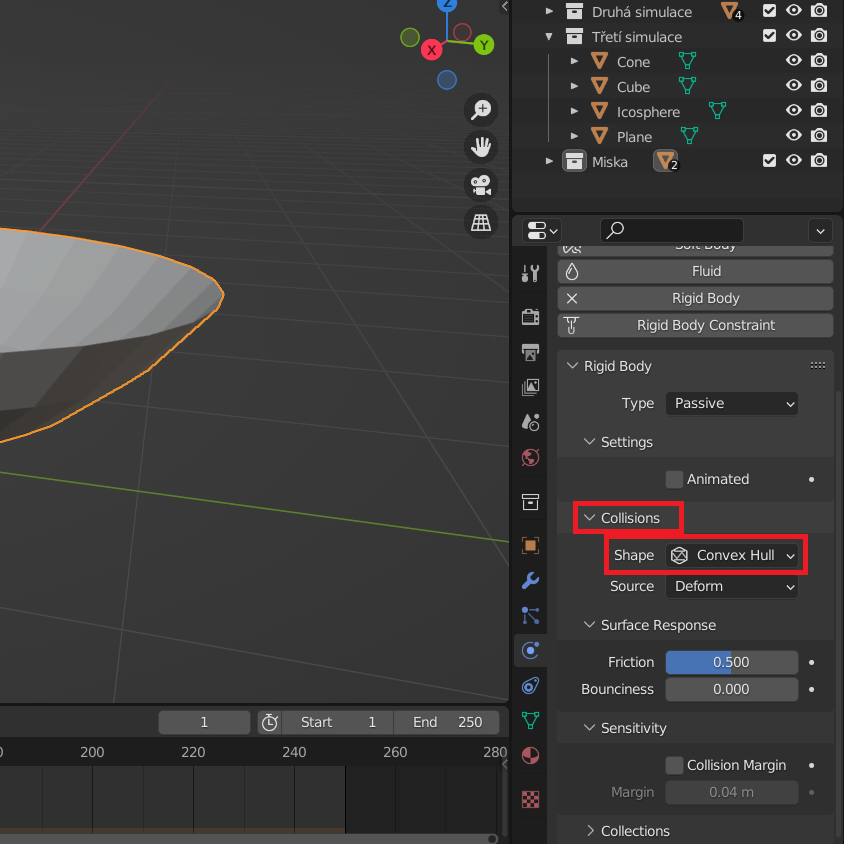Viewport: 844px width, 844px height.
Task: Enable the Collision Margin checkbox
Action: (675, 765)
